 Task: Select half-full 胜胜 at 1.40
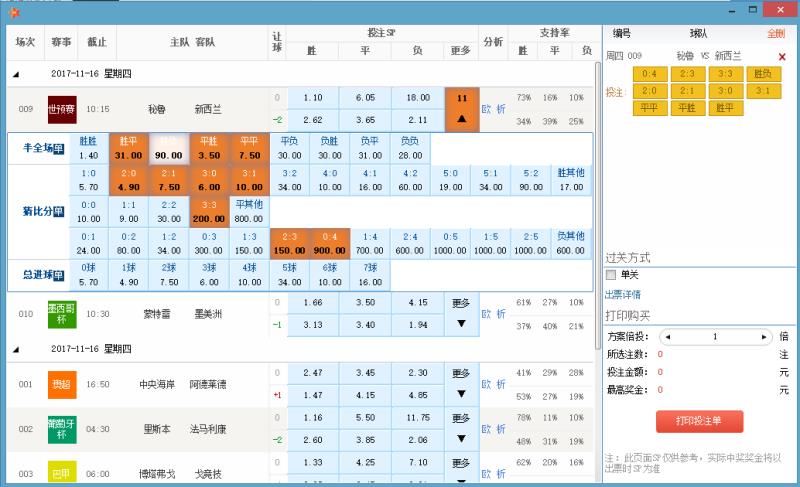[x=89, y=148]
